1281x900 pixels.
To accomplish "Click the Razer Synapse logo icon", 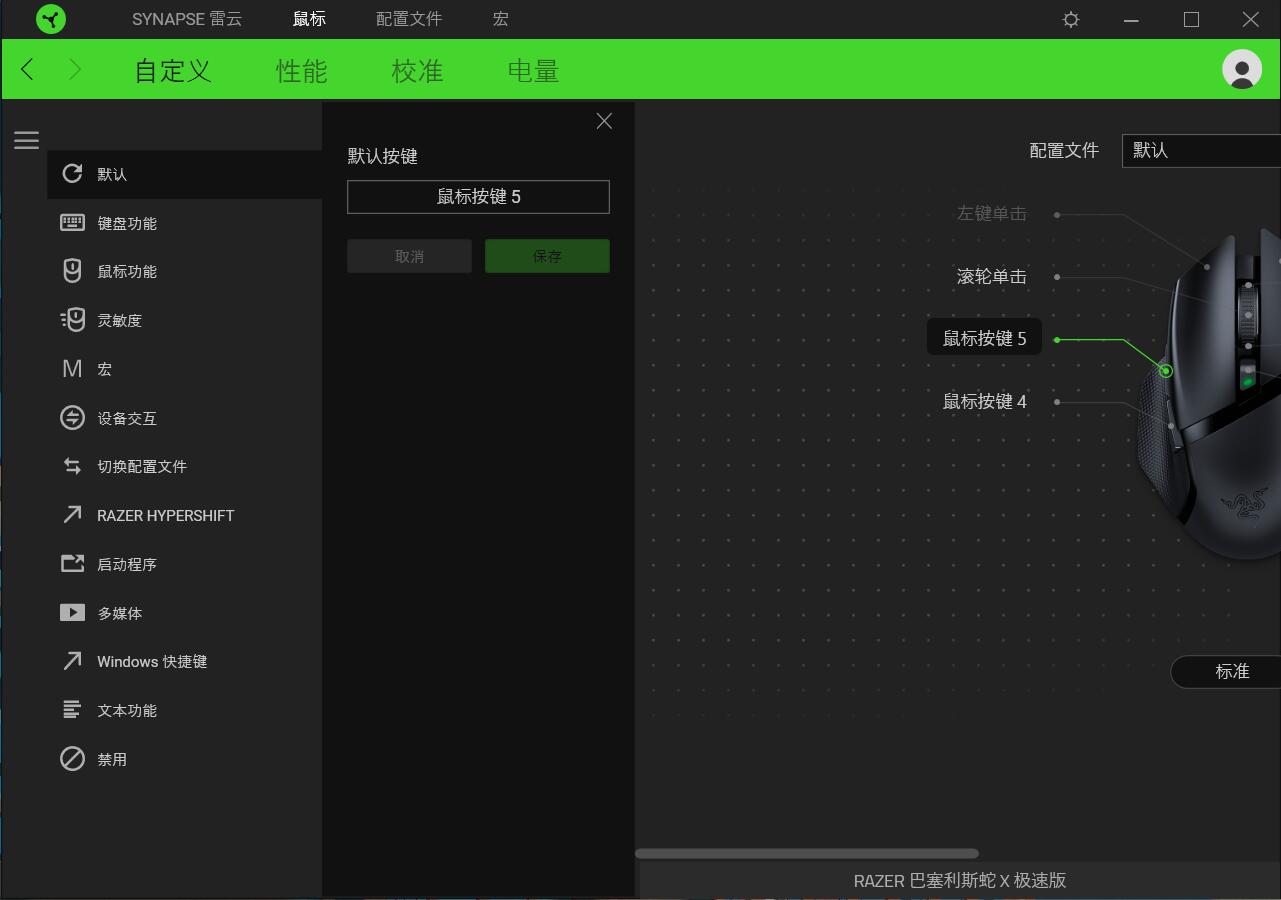I will point(51,19).
